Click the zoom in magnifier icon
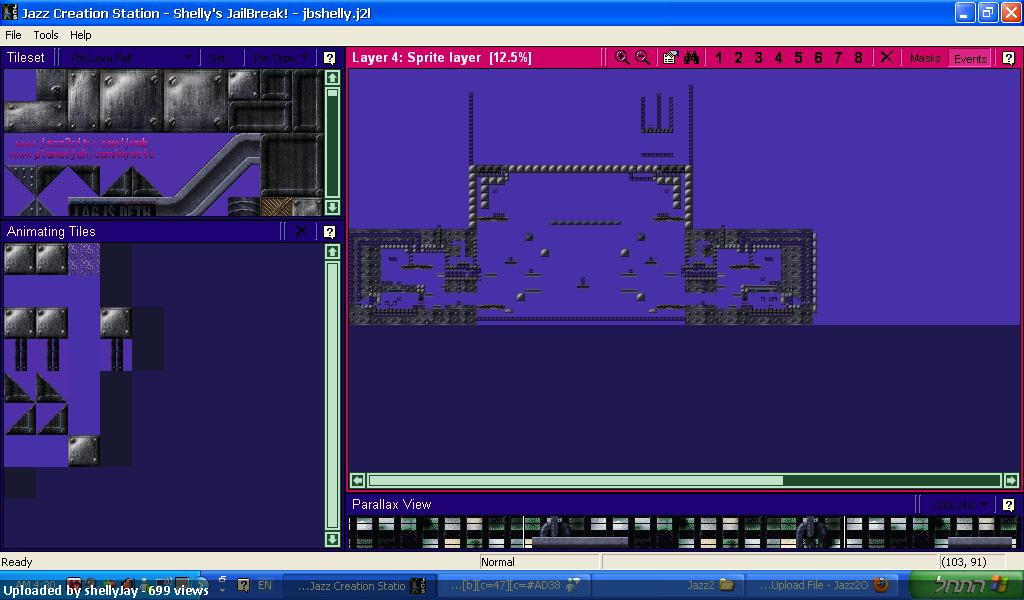The width and height of the screenshot is (1024, 600). (622, 57)
